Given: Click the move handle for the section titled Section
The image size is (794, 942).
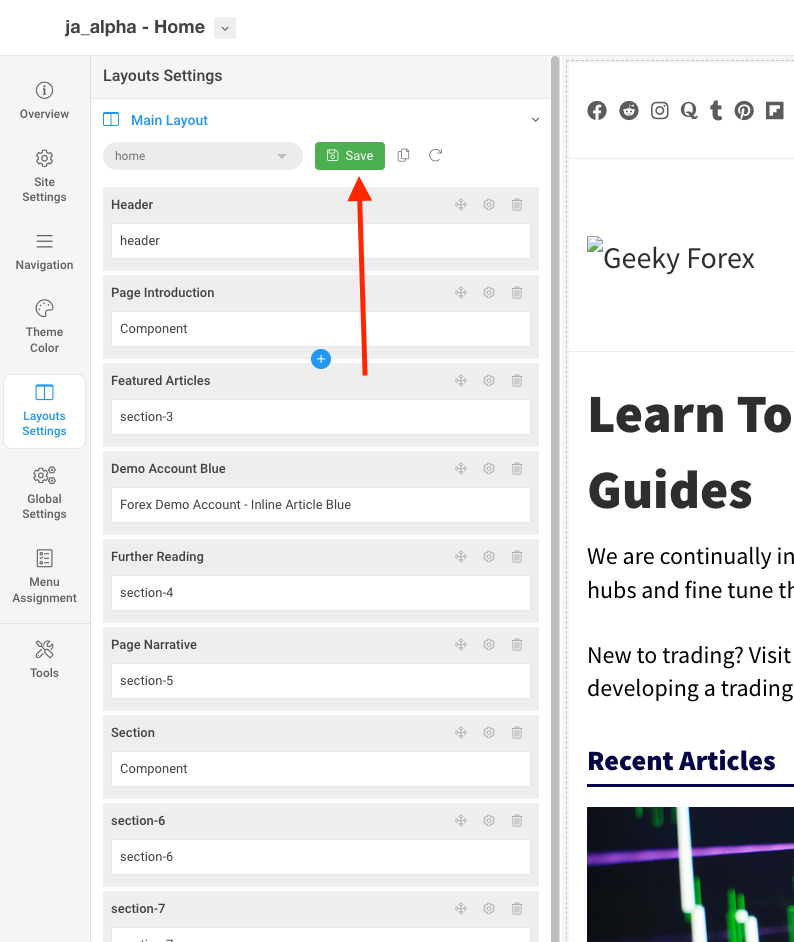Looking at the screenshot, I should [461, 732].
